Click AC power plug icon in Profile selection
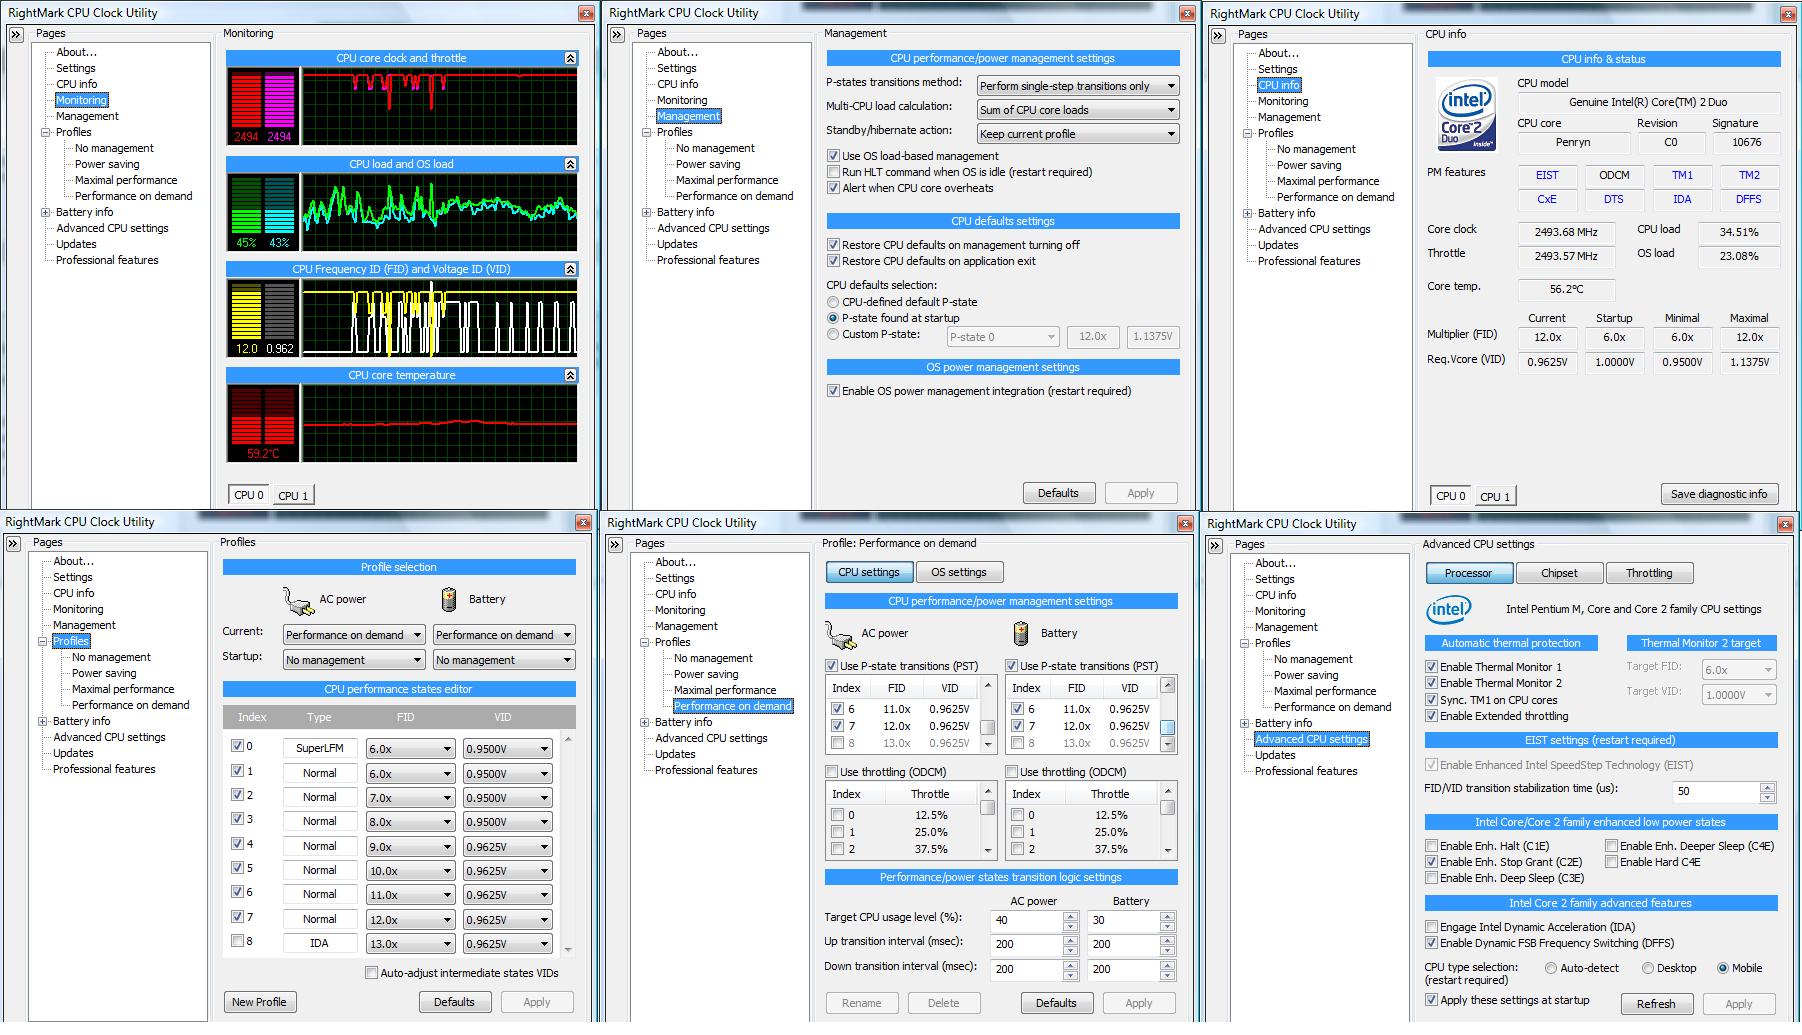Image resolution: width=1802 pixels, height=1035 pixels. (298, 600)
